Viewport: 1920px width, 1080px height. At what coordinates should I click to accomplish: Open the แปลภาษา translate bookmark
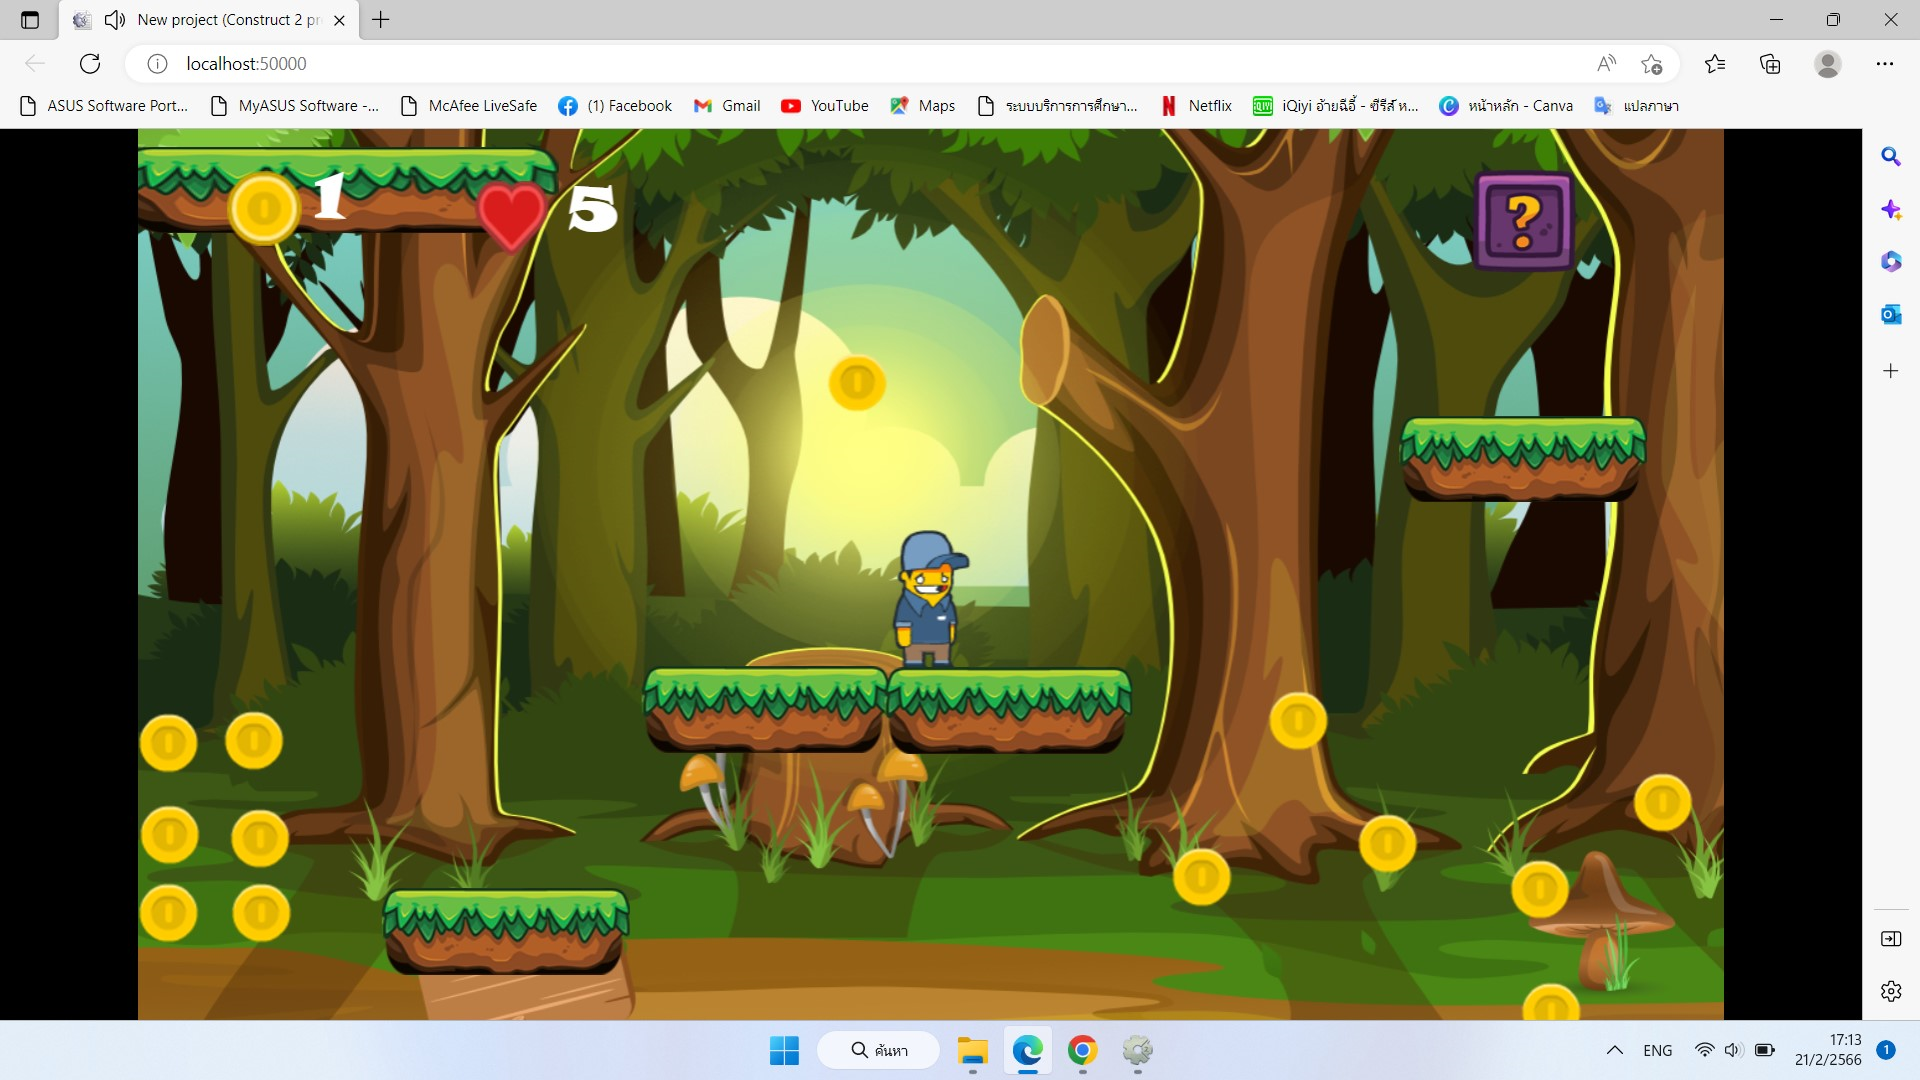click(1636, 106)
